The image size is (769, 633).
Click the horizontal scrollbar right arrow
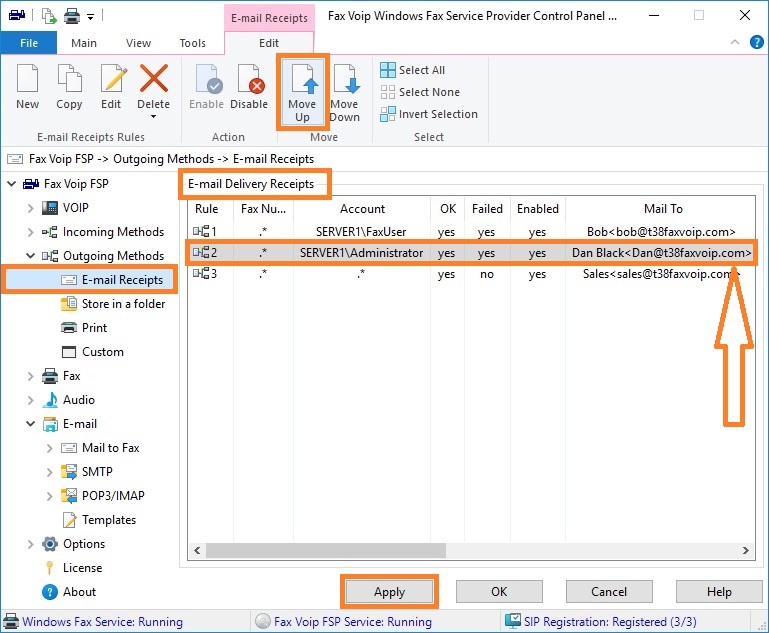746,551
